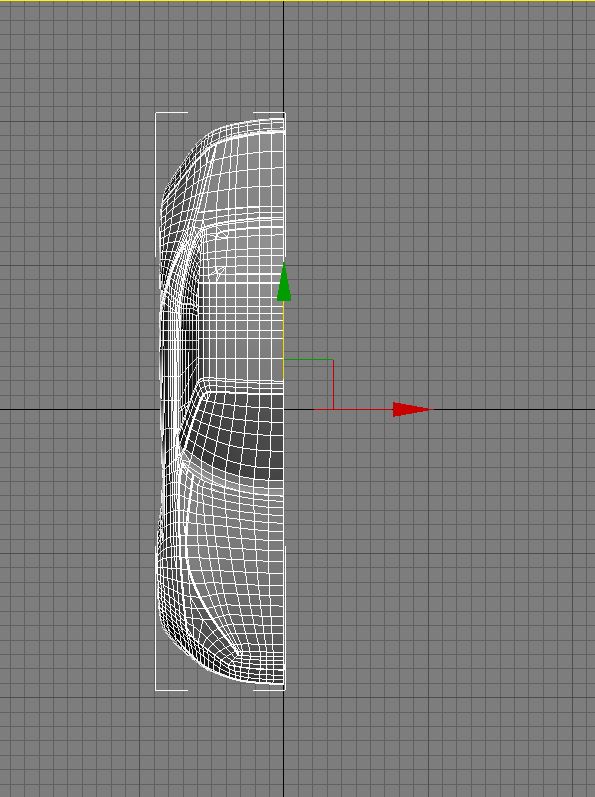Click the dense edge loops on mesh's left side
Image resolution: width=595 pixels, height=797 pixels.
coord(175,356)
